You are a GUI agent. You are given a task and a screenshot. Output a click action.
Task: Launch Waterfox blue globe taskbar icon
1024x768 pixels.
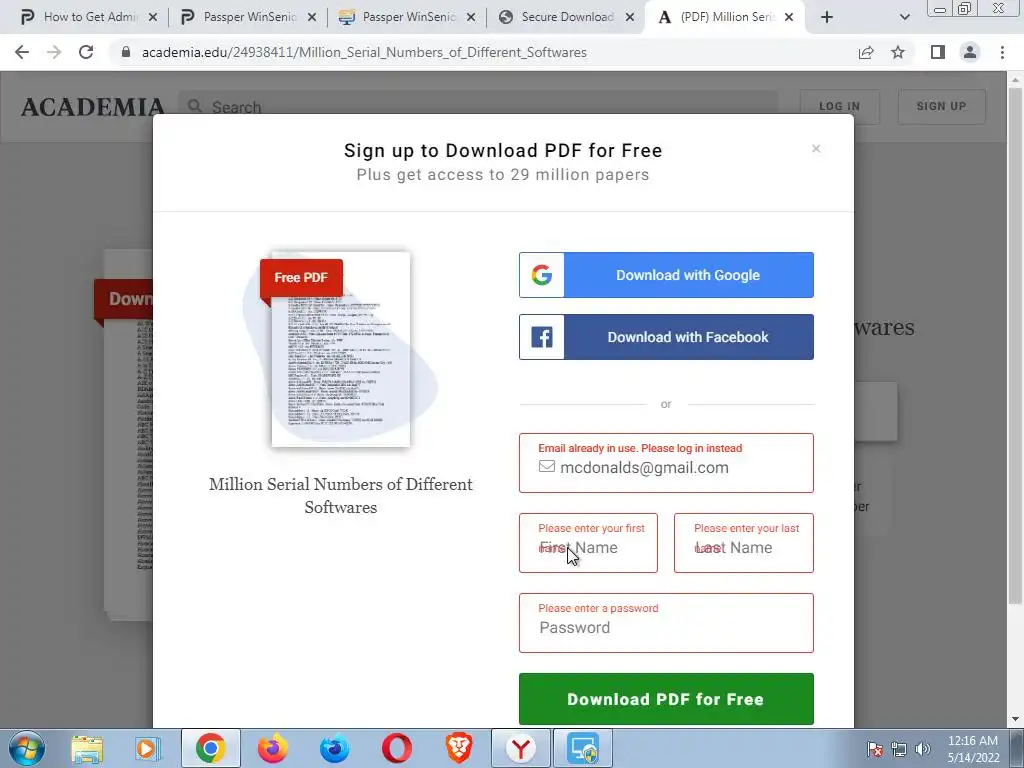334,748
